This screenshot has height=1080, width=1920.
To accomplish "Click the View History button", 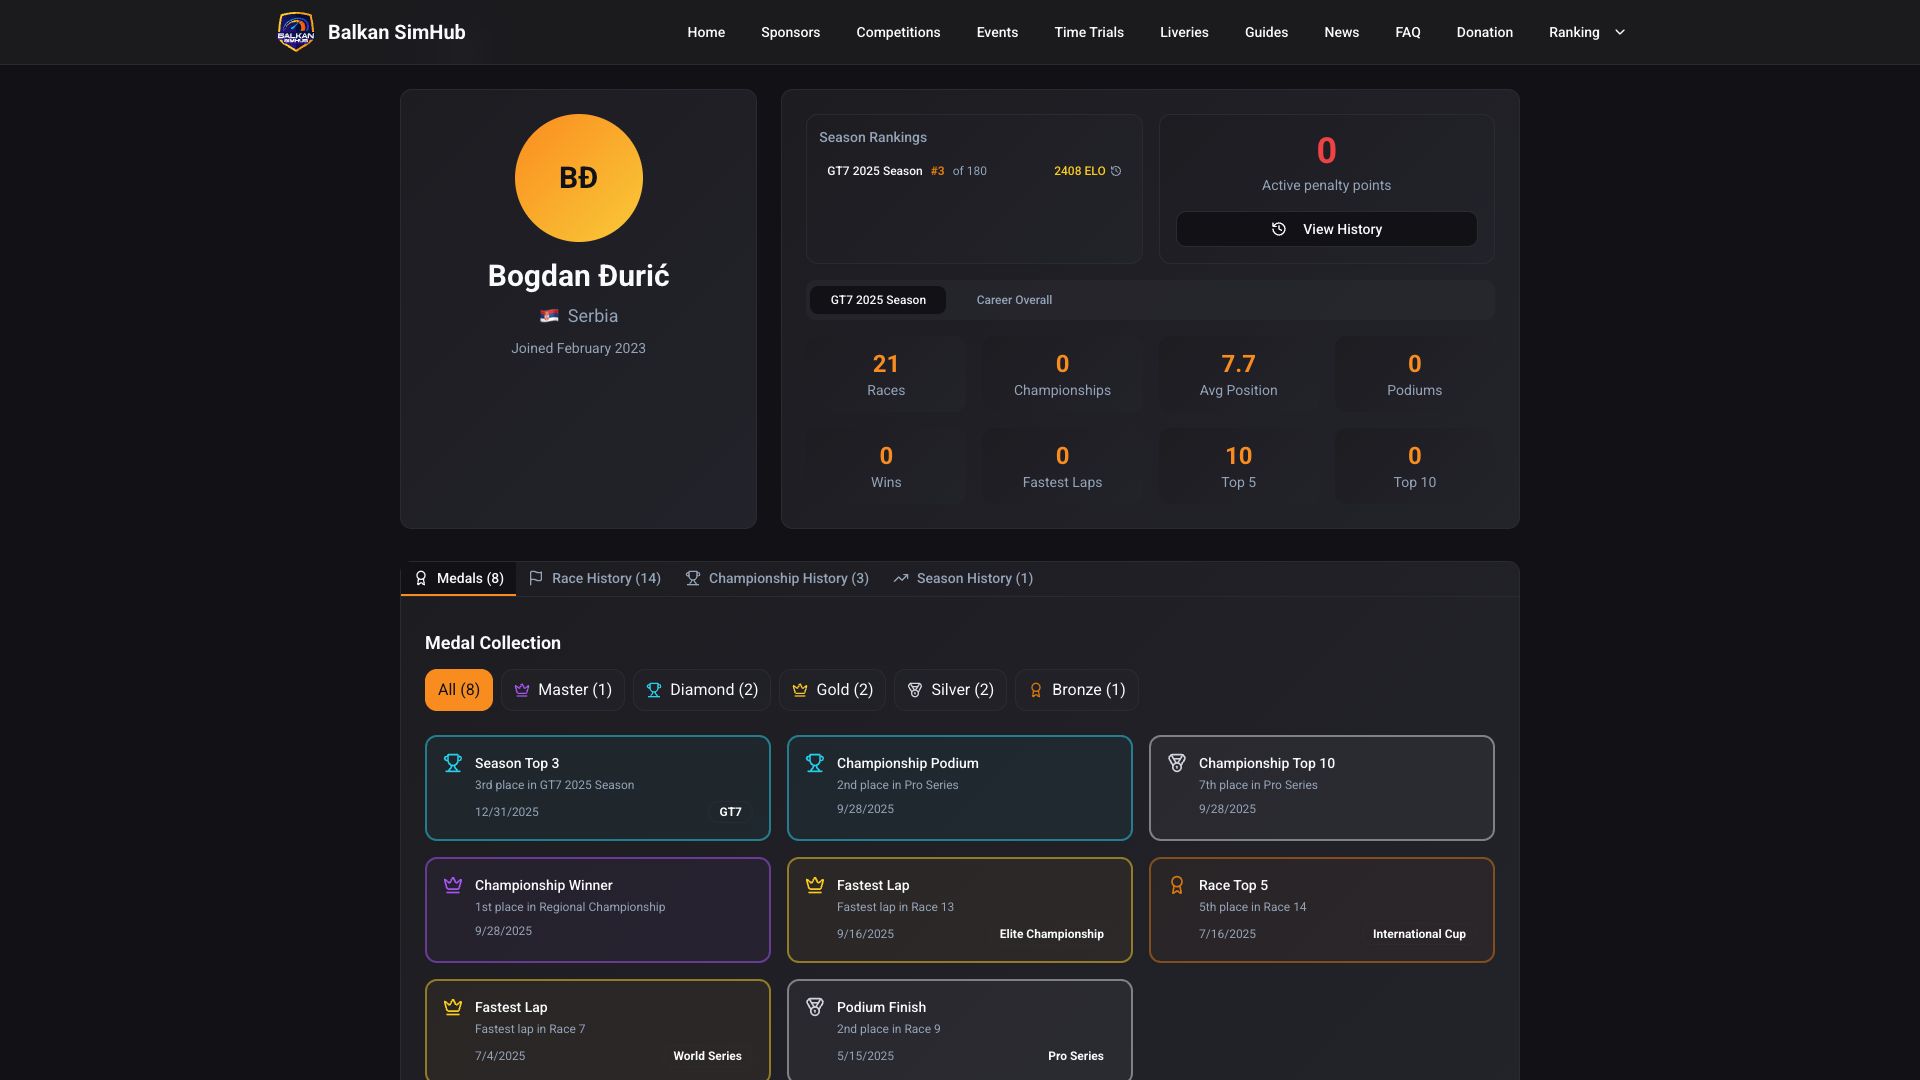I will 1326,229.
